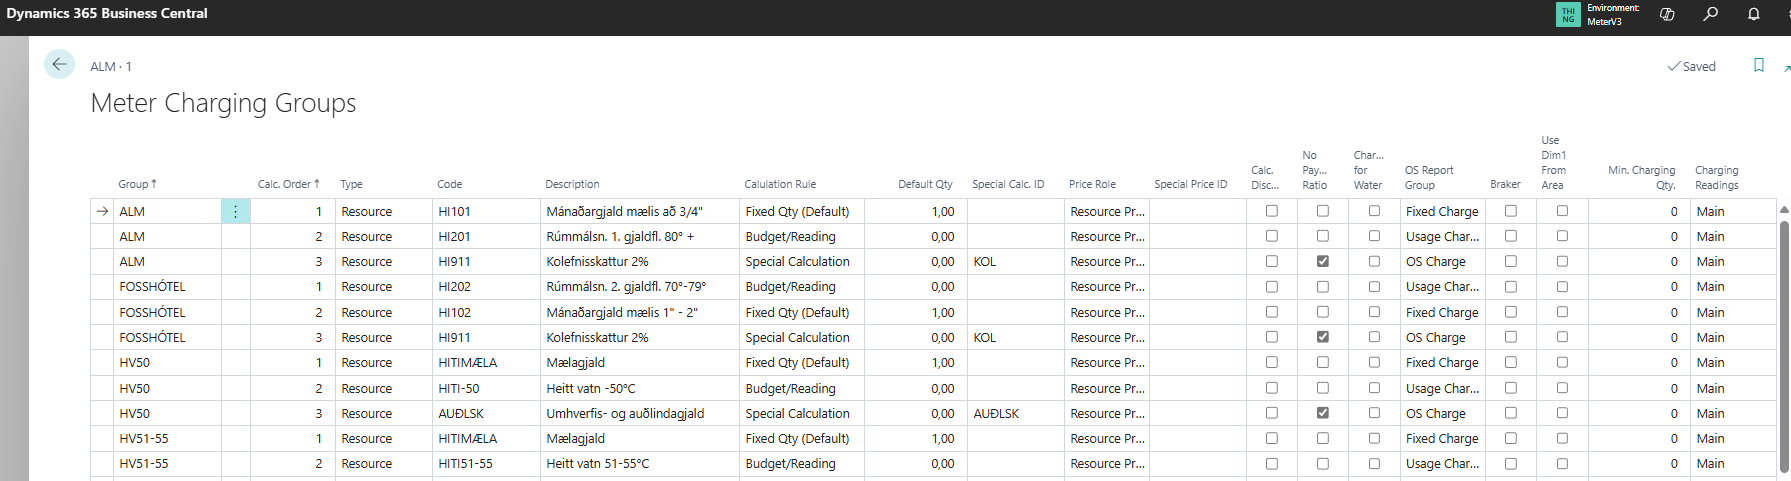Click the Price Role column header
1791x481 pixels.
click(x=1092, y=184)
